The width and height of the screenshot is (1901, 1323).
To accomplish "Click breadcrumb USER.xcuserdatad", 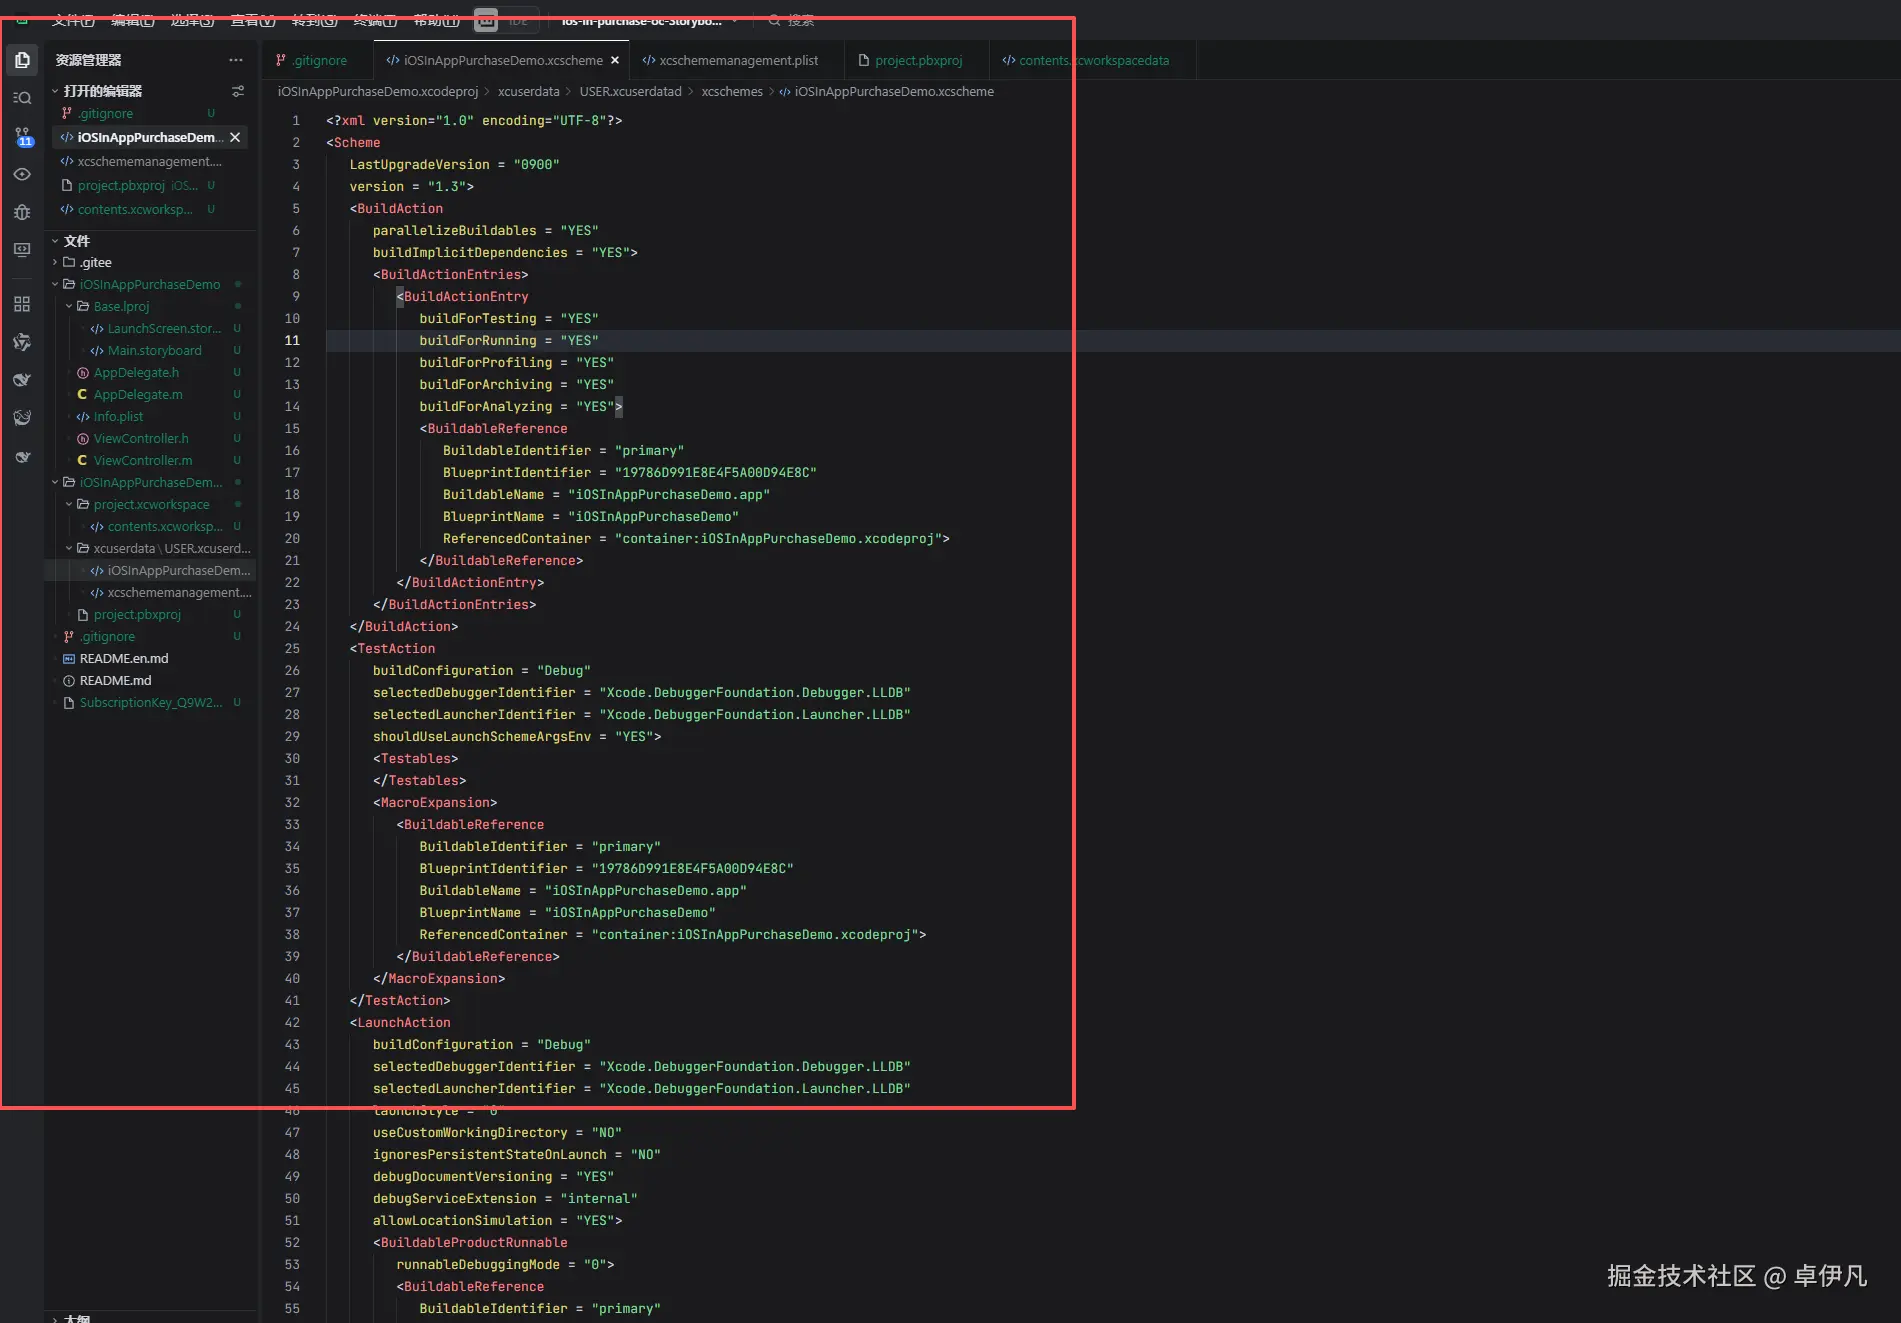I will [x=630, y=91].
